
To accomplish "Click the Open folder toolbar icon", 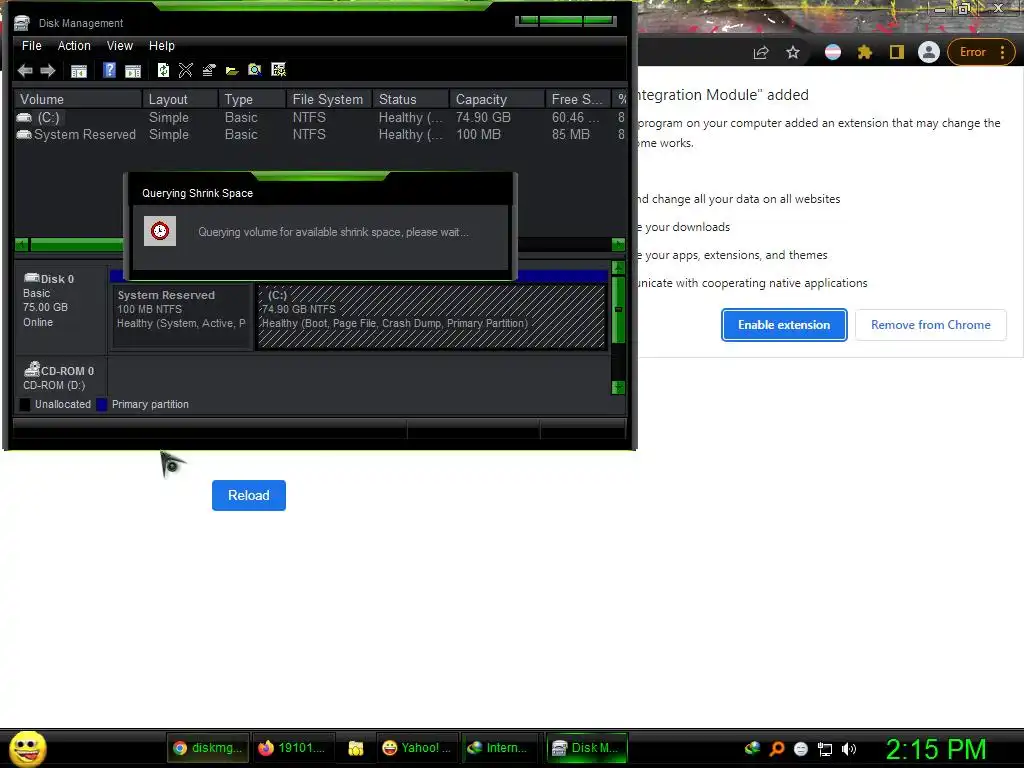I will click(x=232, y=71).
